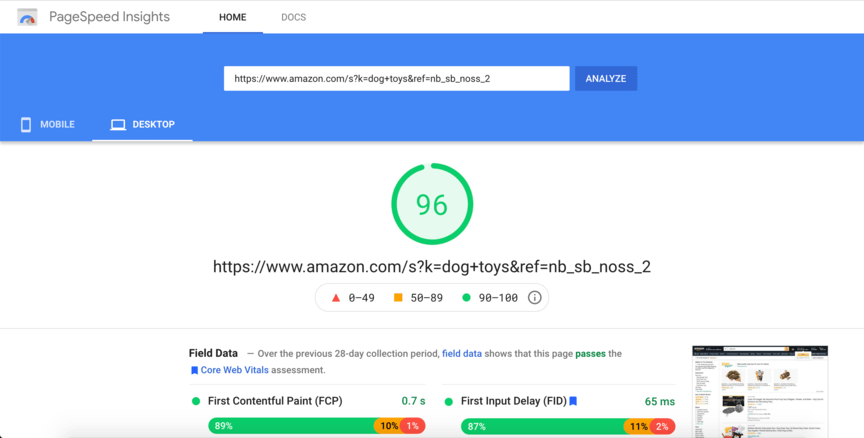Select the MOBILE results tab
This screenshot has width=864, height=438.
[47, 125]
